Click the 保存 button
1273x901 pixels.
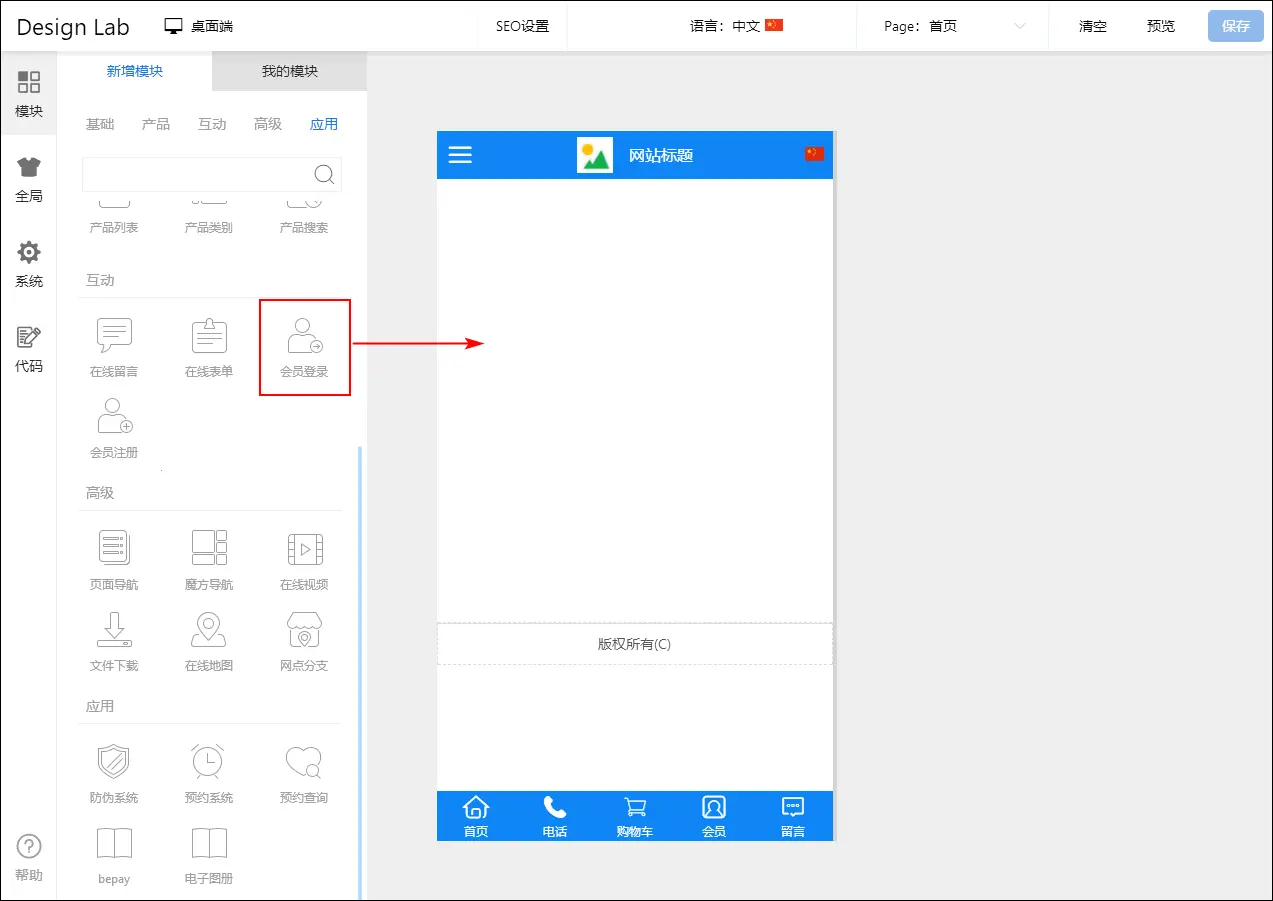point(1235,26)
